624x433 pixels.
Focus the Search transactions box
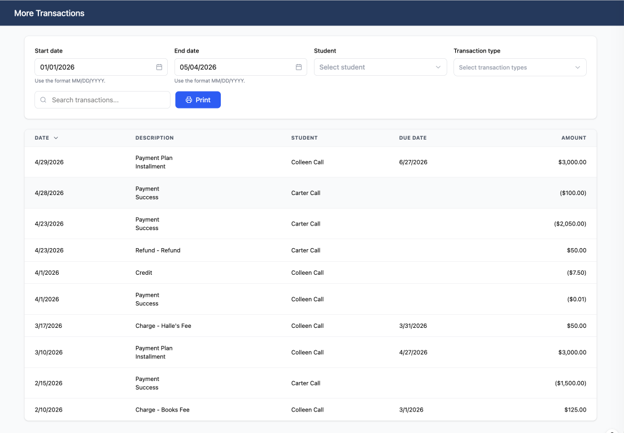tap(102, 100)
